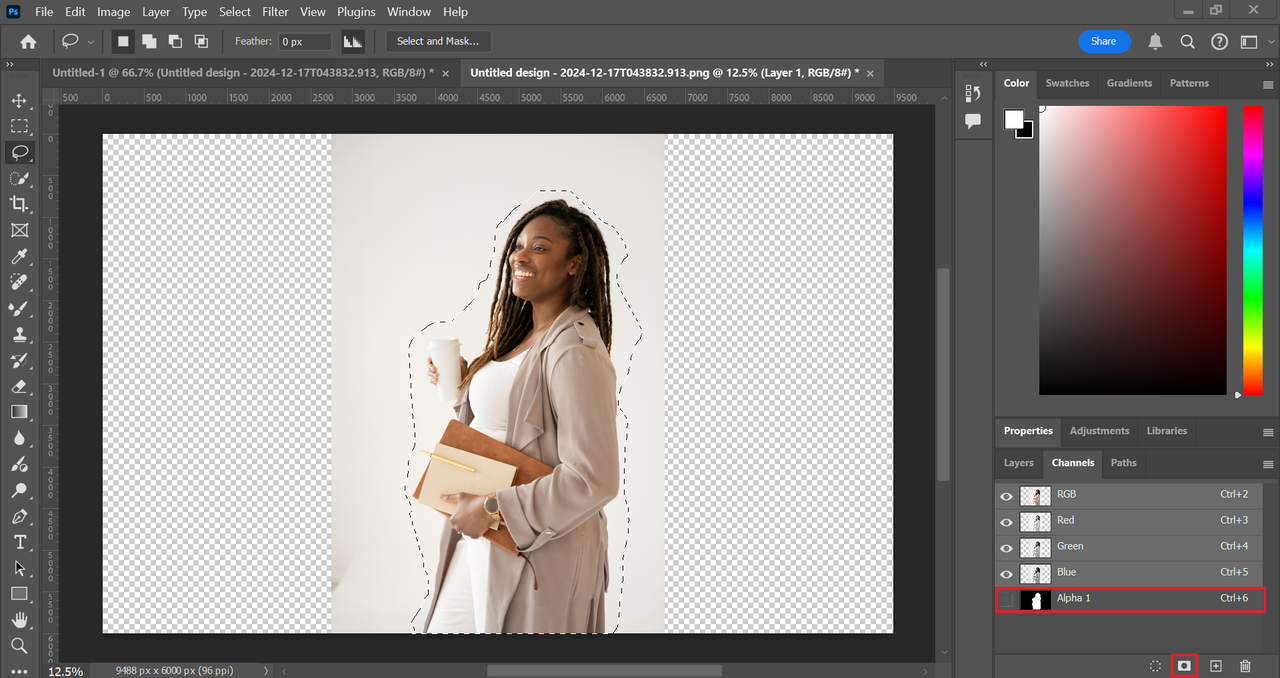
Task: Open the search magnifier icon at top right
Action: [1187, 41]
